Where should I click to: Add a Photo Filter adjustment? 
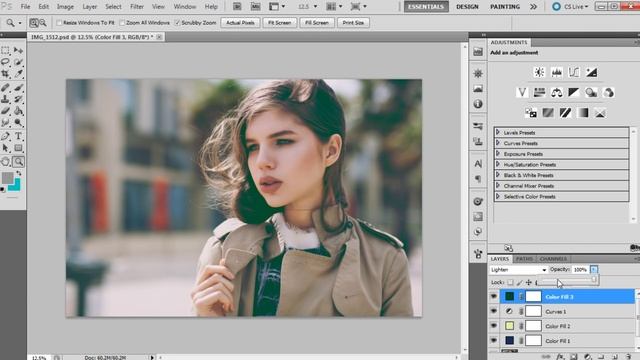(591, 93)
